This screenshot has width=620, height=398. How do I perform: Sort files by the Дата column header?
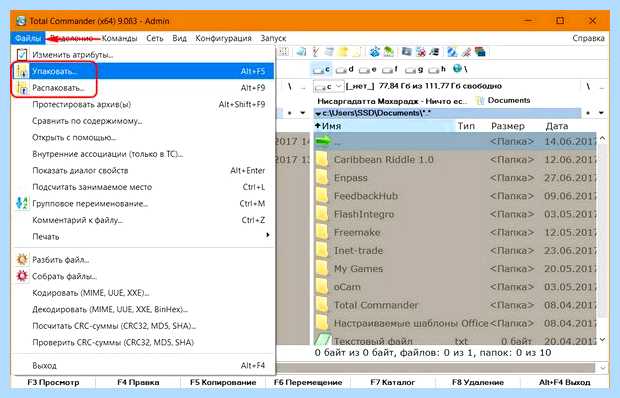pyautogui.click(x=557, y=126)
